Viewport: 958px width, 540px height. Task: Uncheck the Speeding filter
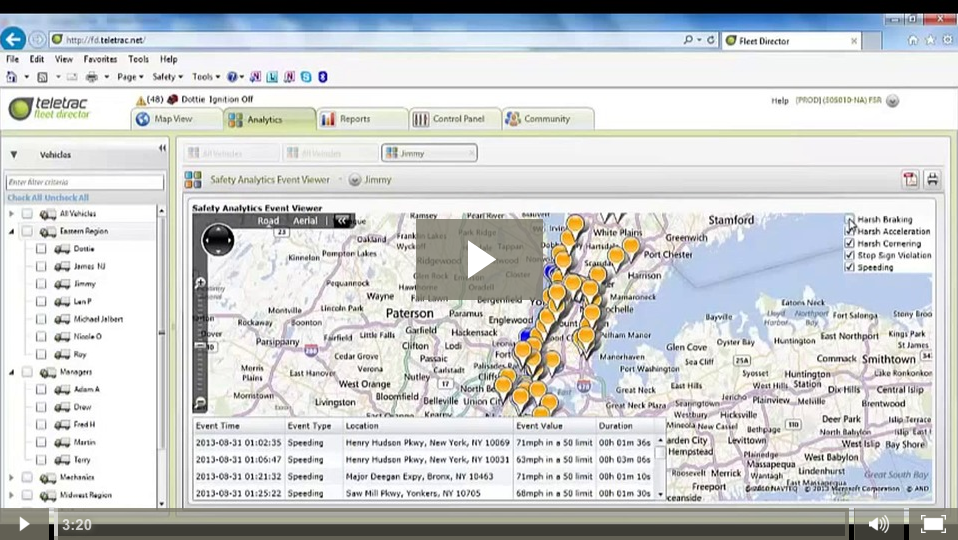click(x=849, y=267)
